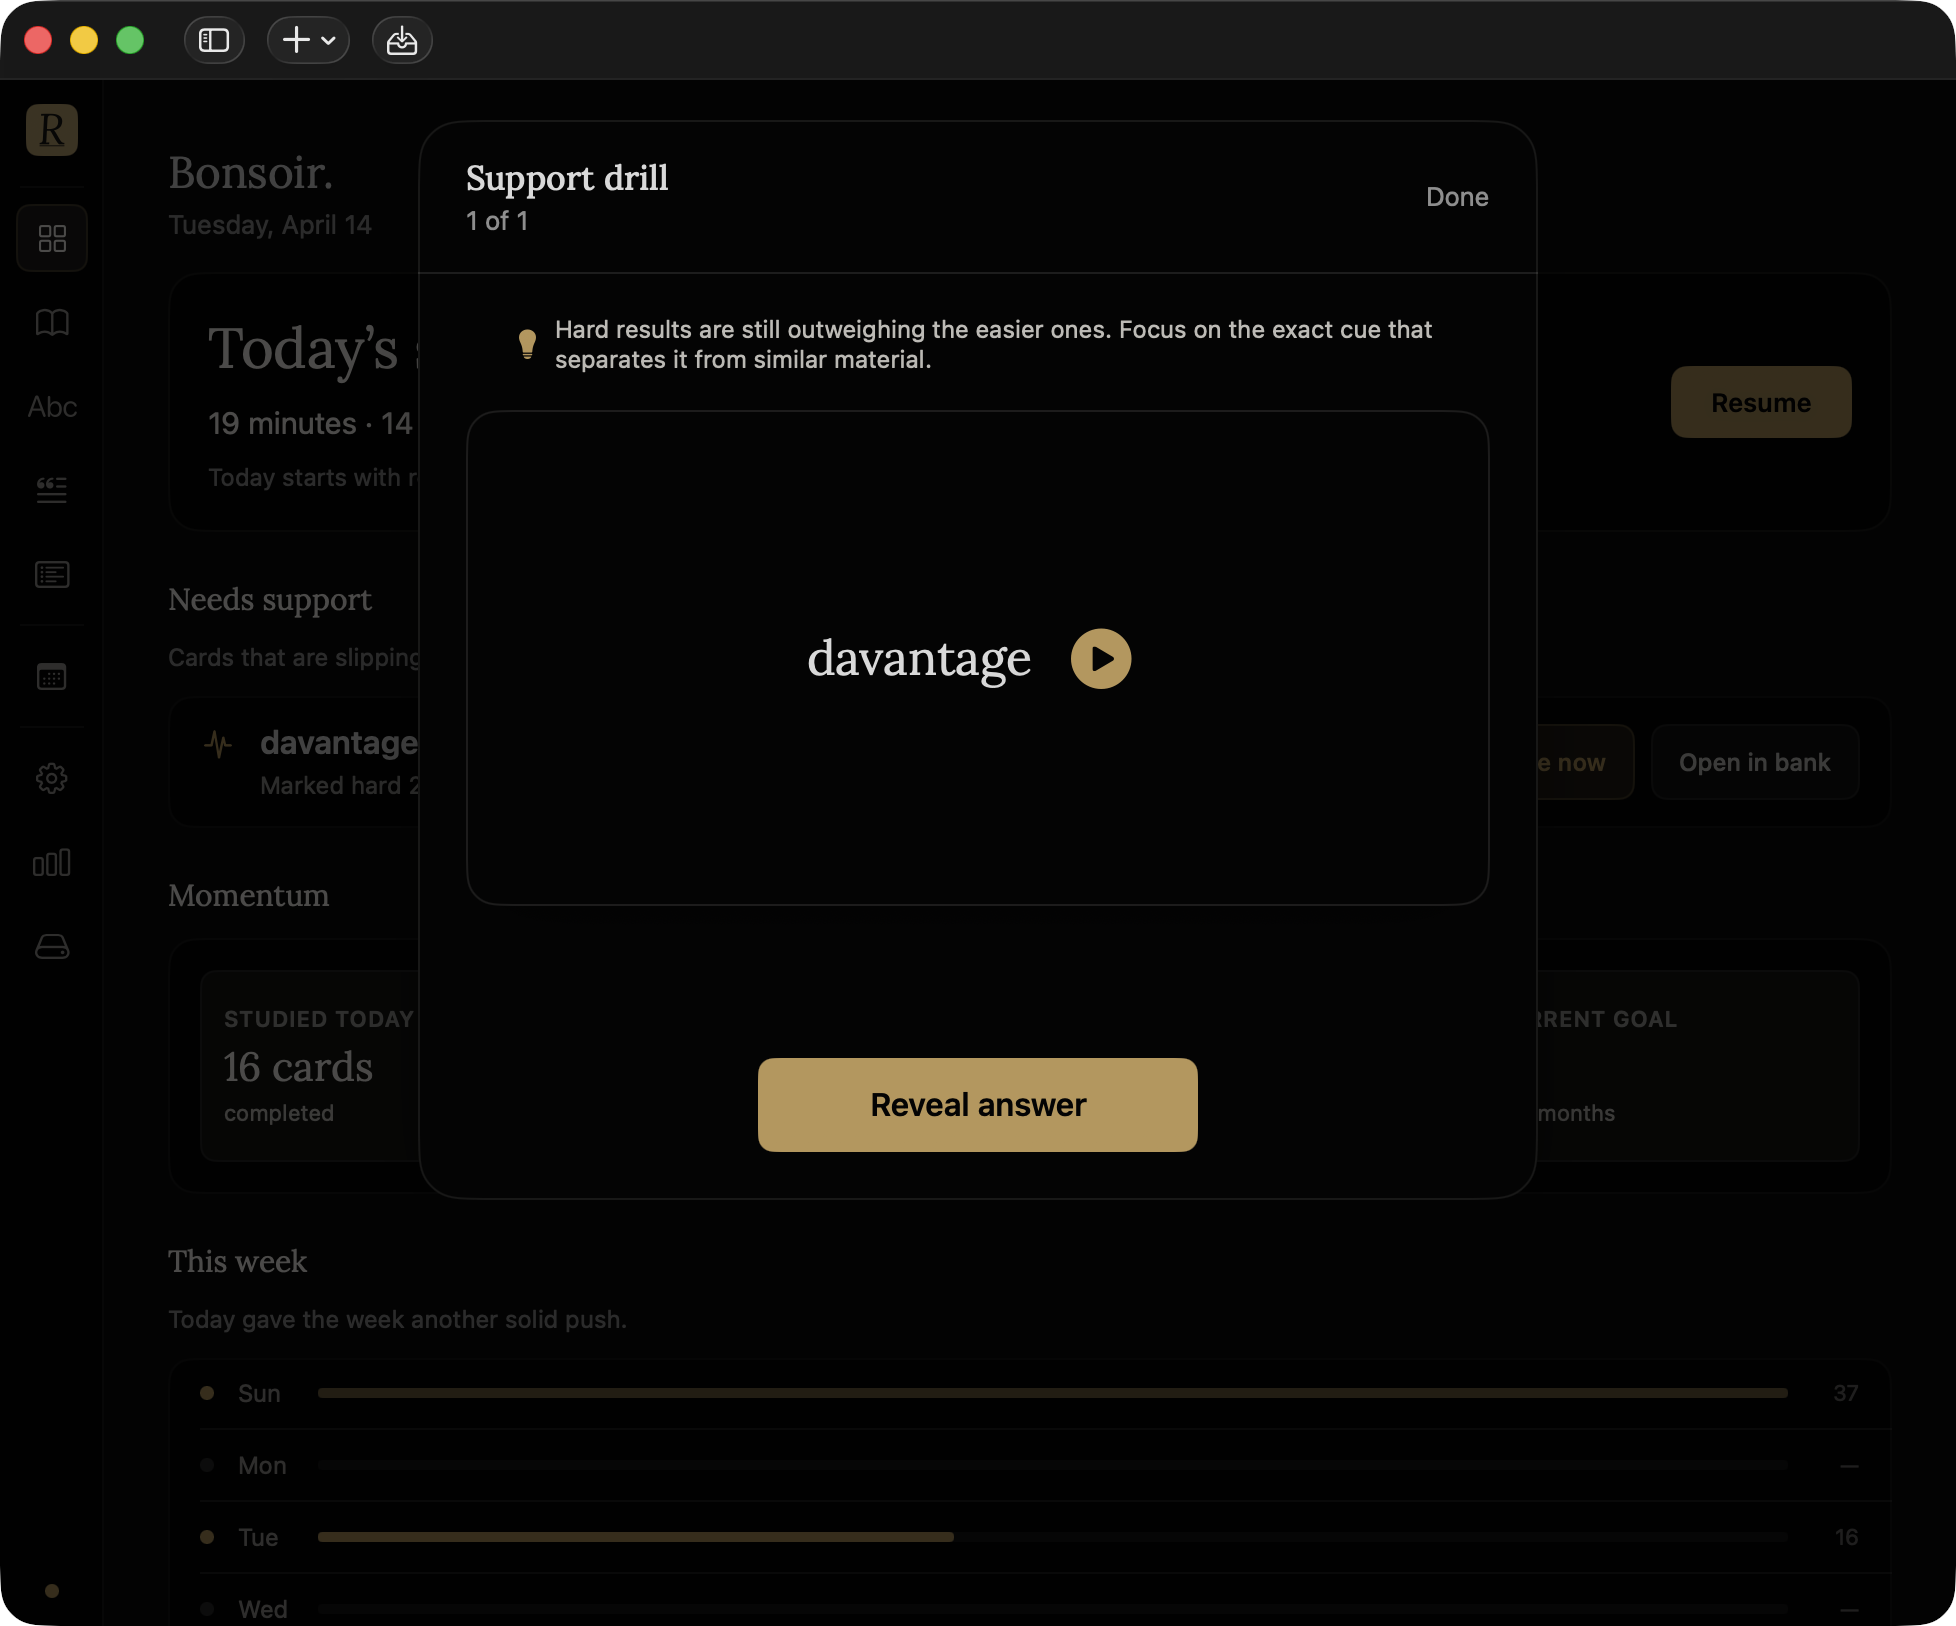Click the Reveal answer button
Viewport: 1956px width, 1626px height.
click(977, 1105)
